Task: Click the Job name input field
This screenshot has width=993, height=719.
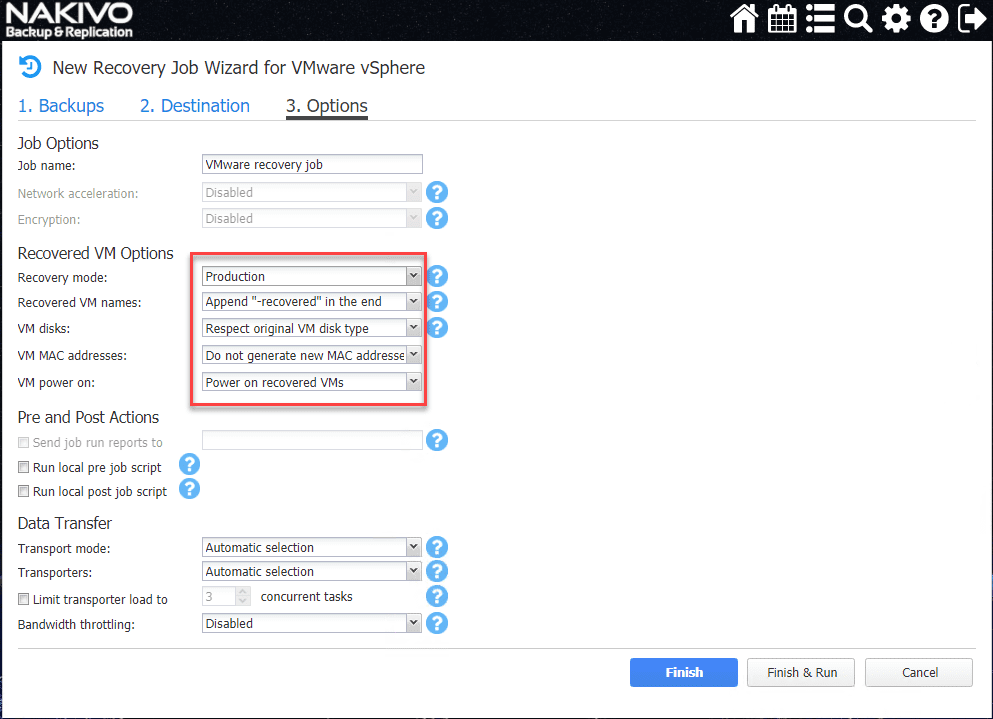Action: point(311,163)
